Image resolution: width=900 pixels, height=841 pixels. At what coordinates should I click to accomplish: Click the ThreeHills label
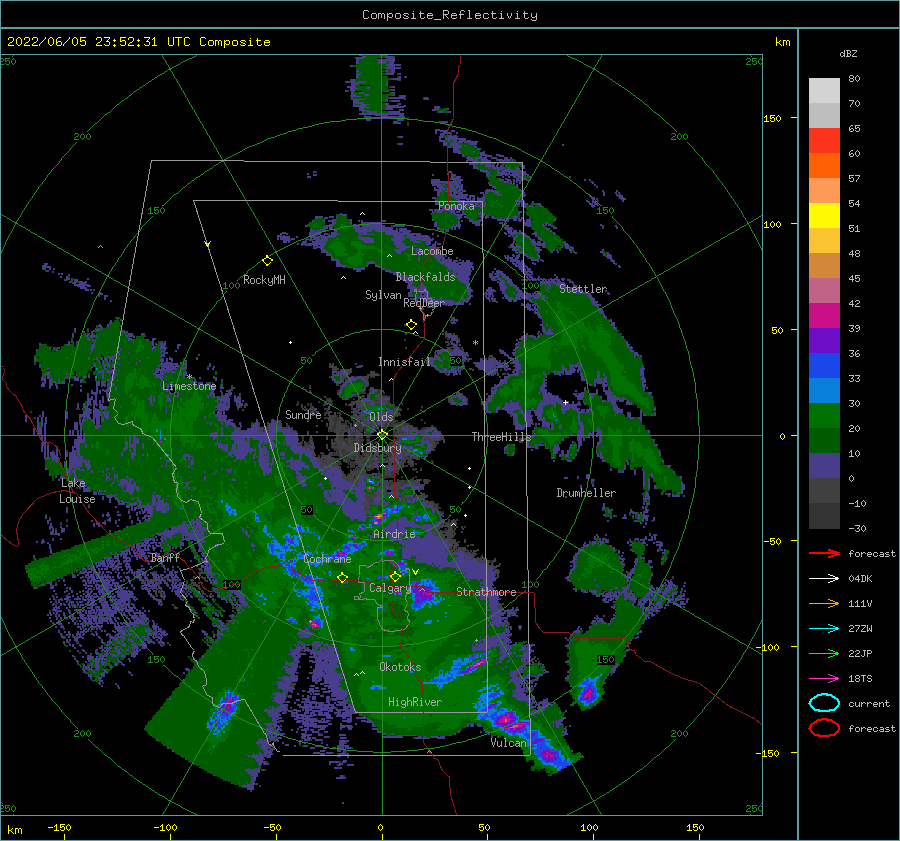click(502, 437)
